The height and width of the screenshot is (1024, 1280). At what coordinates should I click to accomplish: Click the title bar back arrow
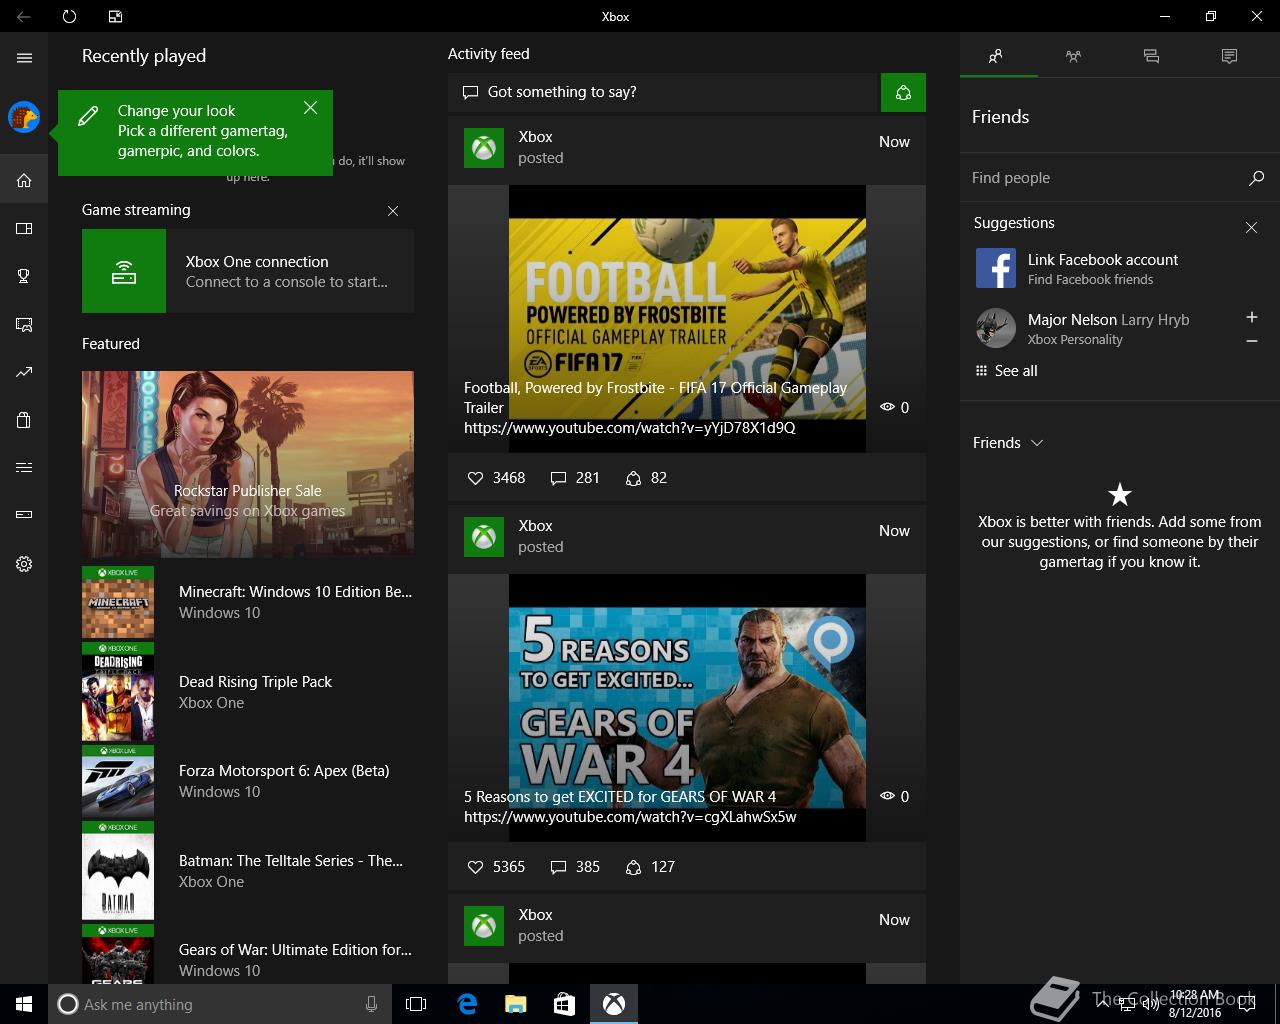pyautogui.click(x=24, y=16)
